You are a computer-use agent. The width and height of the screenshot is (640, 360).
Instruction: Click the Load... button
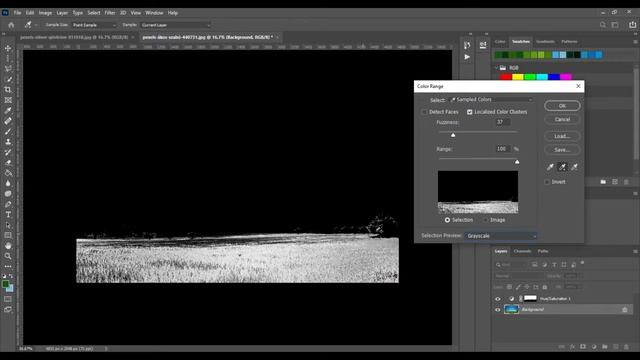tap(562, 136)
